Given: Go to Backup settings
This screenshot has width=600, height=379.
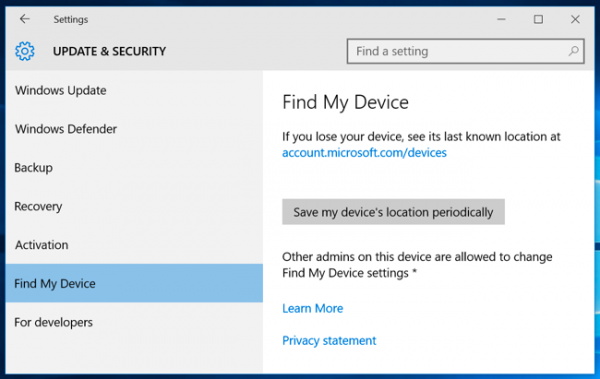Looking at the screenshot, I should tap(134, 168).
